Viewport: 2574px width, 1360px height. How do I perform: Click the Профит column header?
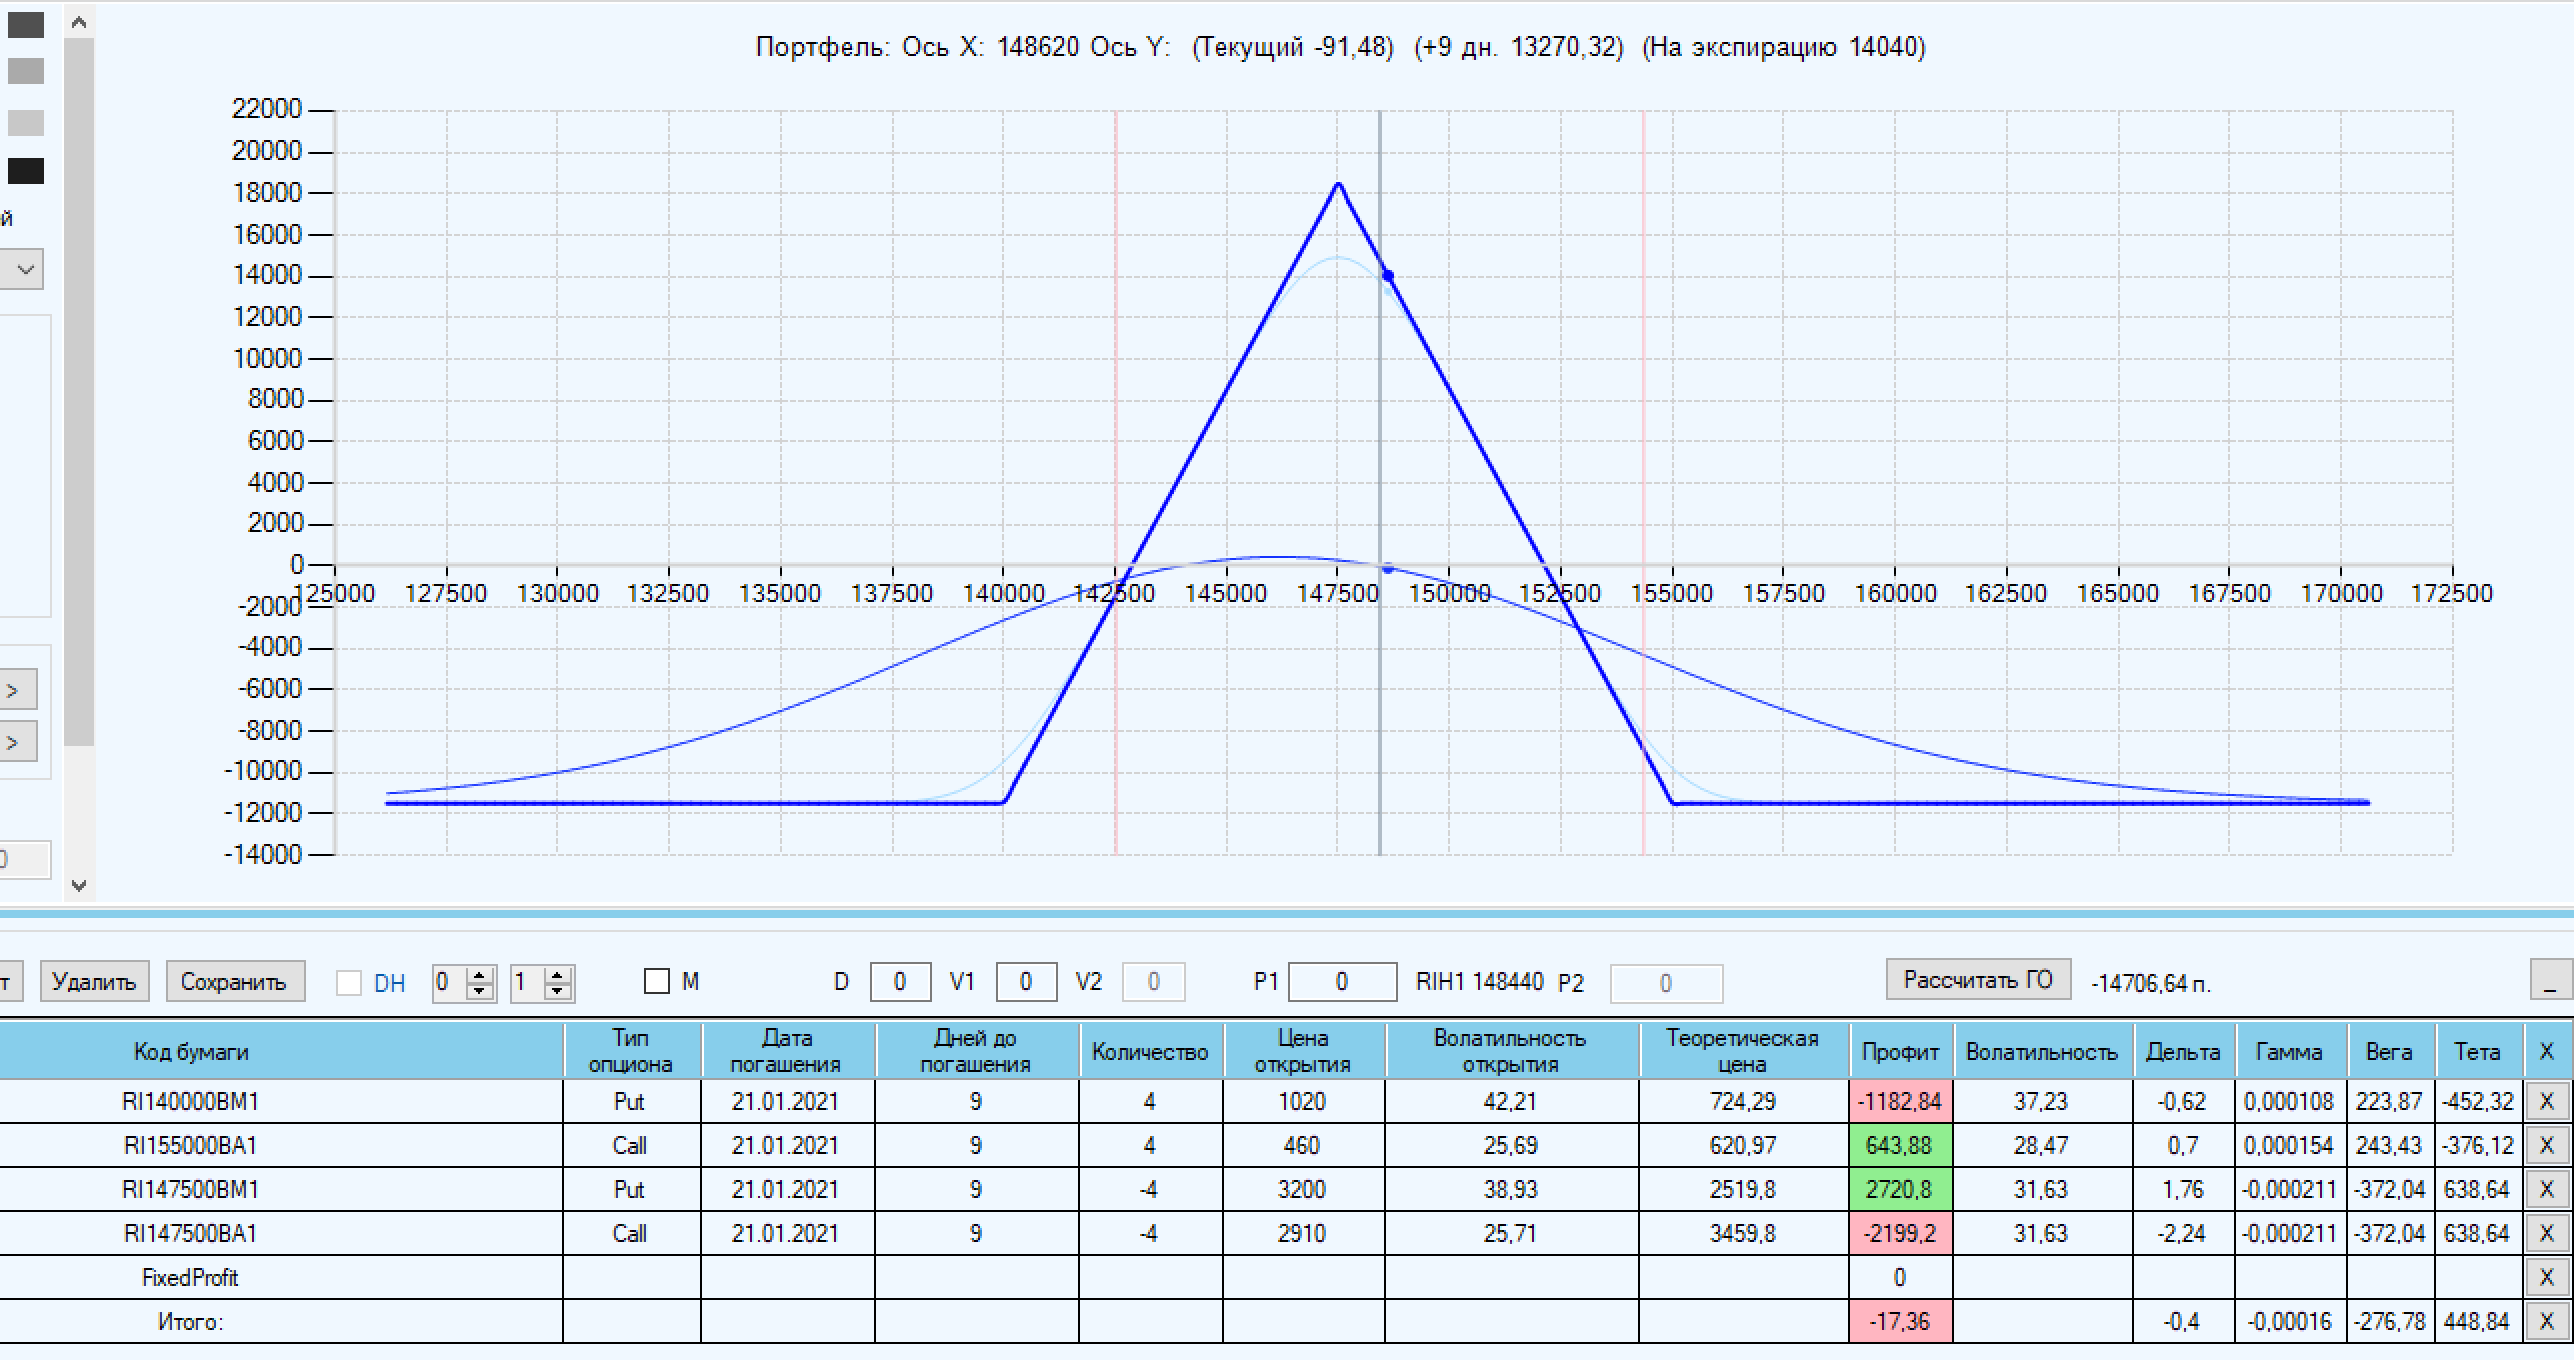pos(1900,1052)
